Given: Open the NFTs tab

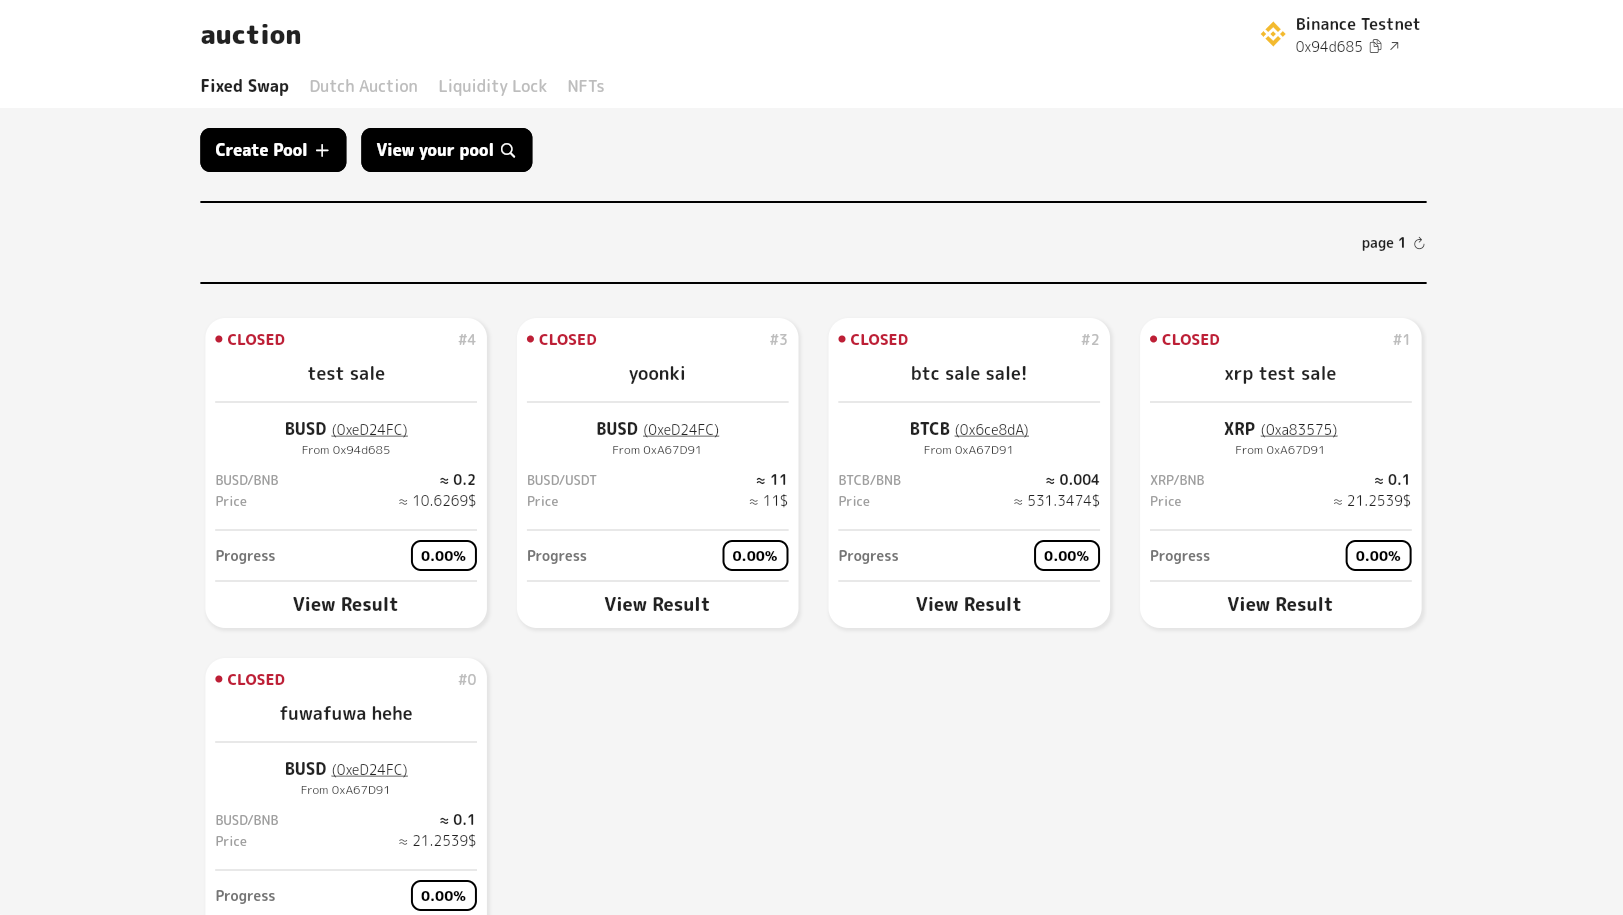Looking at the screenshot, I should 585,86.
